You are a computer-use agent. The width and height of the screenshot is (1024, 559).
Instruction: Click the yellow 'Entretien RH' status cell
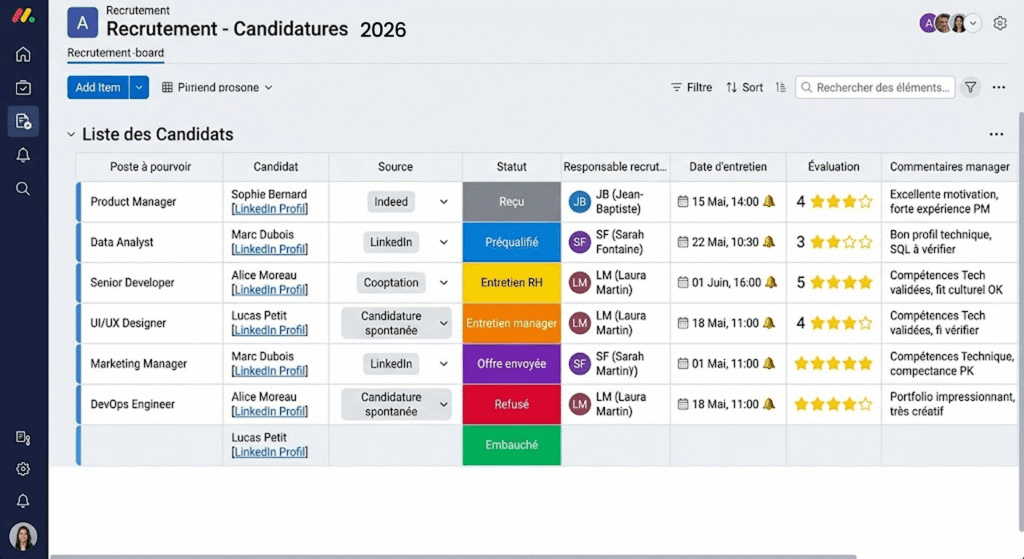[511, 283]
